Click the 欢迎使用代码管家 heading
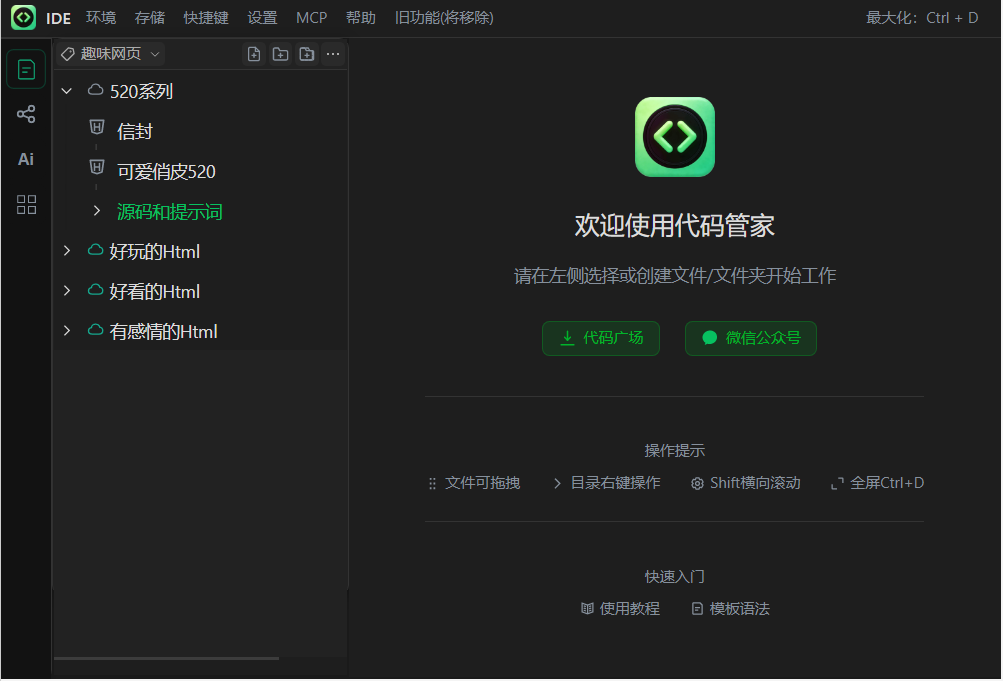This screenshot has height=681, width=1003. coord(674,226)
